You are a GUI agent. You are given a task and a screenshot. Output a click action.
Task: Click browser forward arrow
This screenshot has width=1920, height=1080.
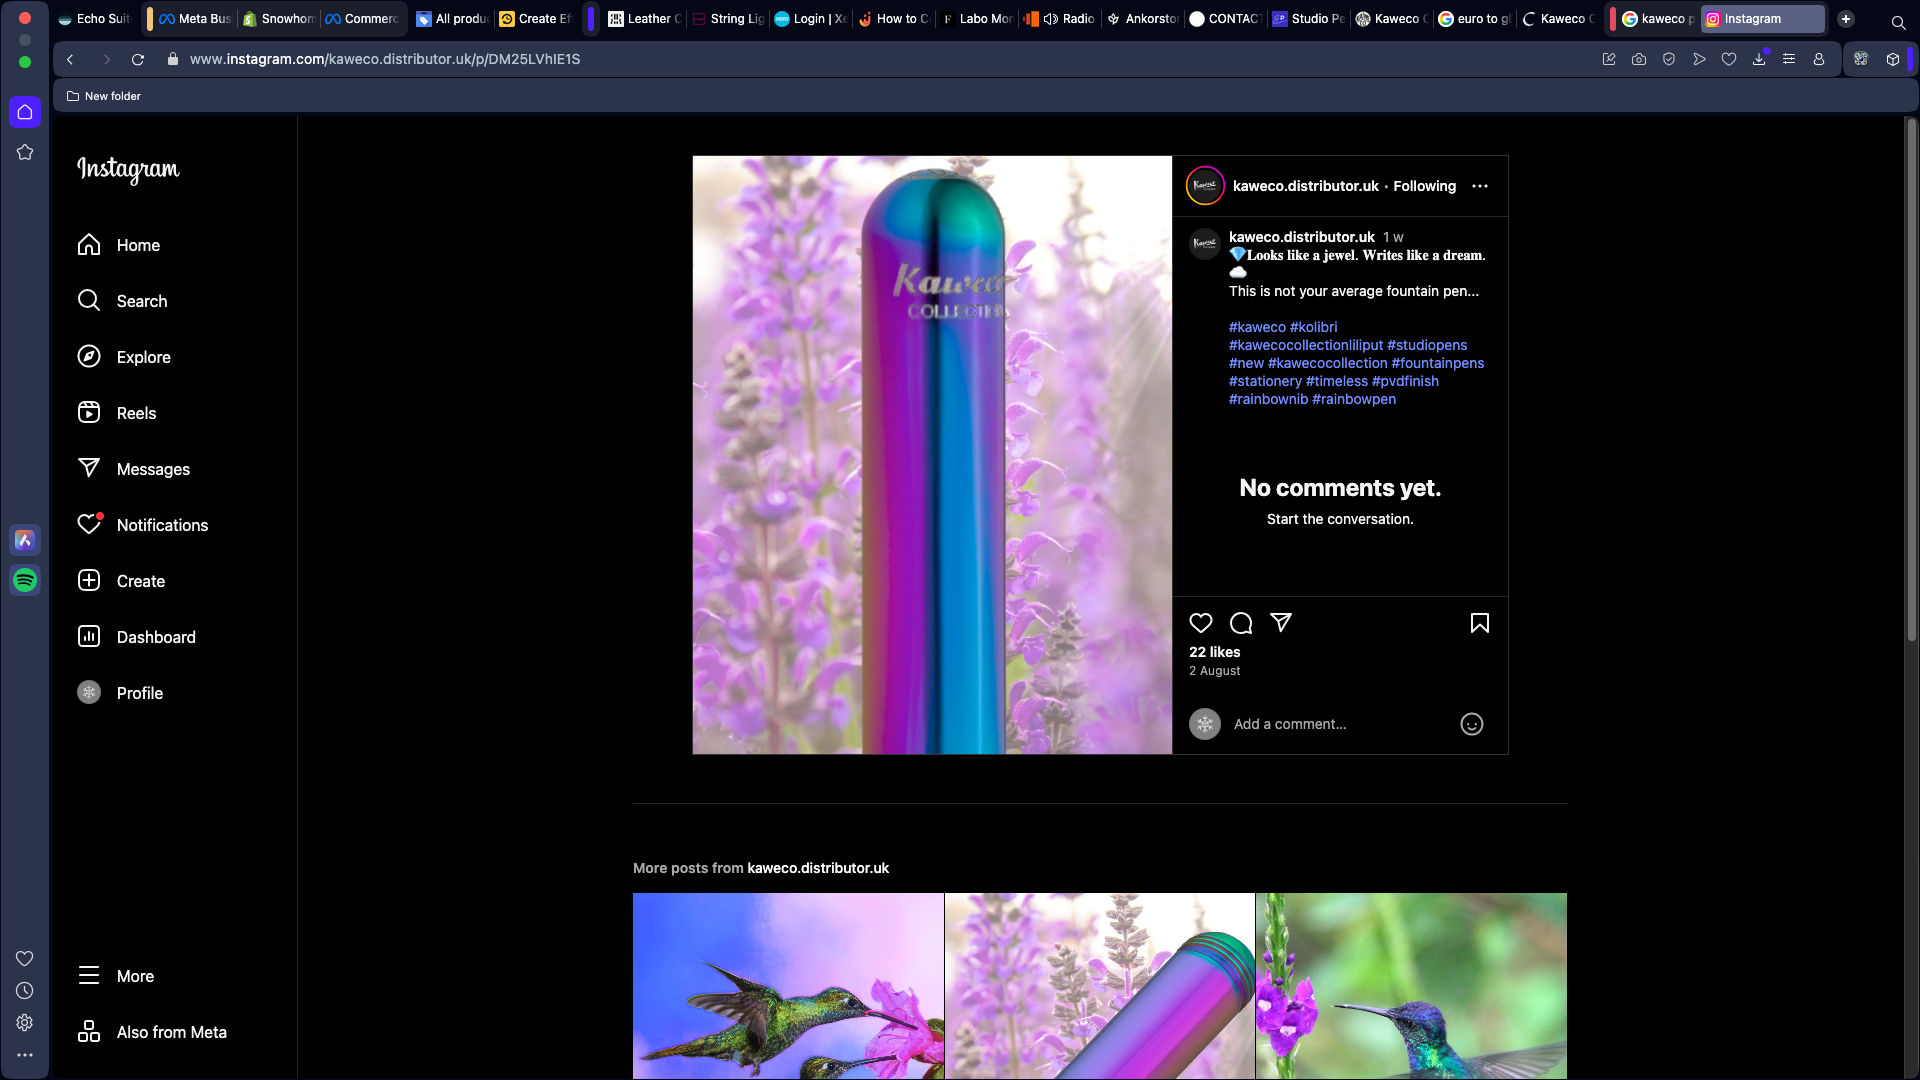[x=106, y=59]
